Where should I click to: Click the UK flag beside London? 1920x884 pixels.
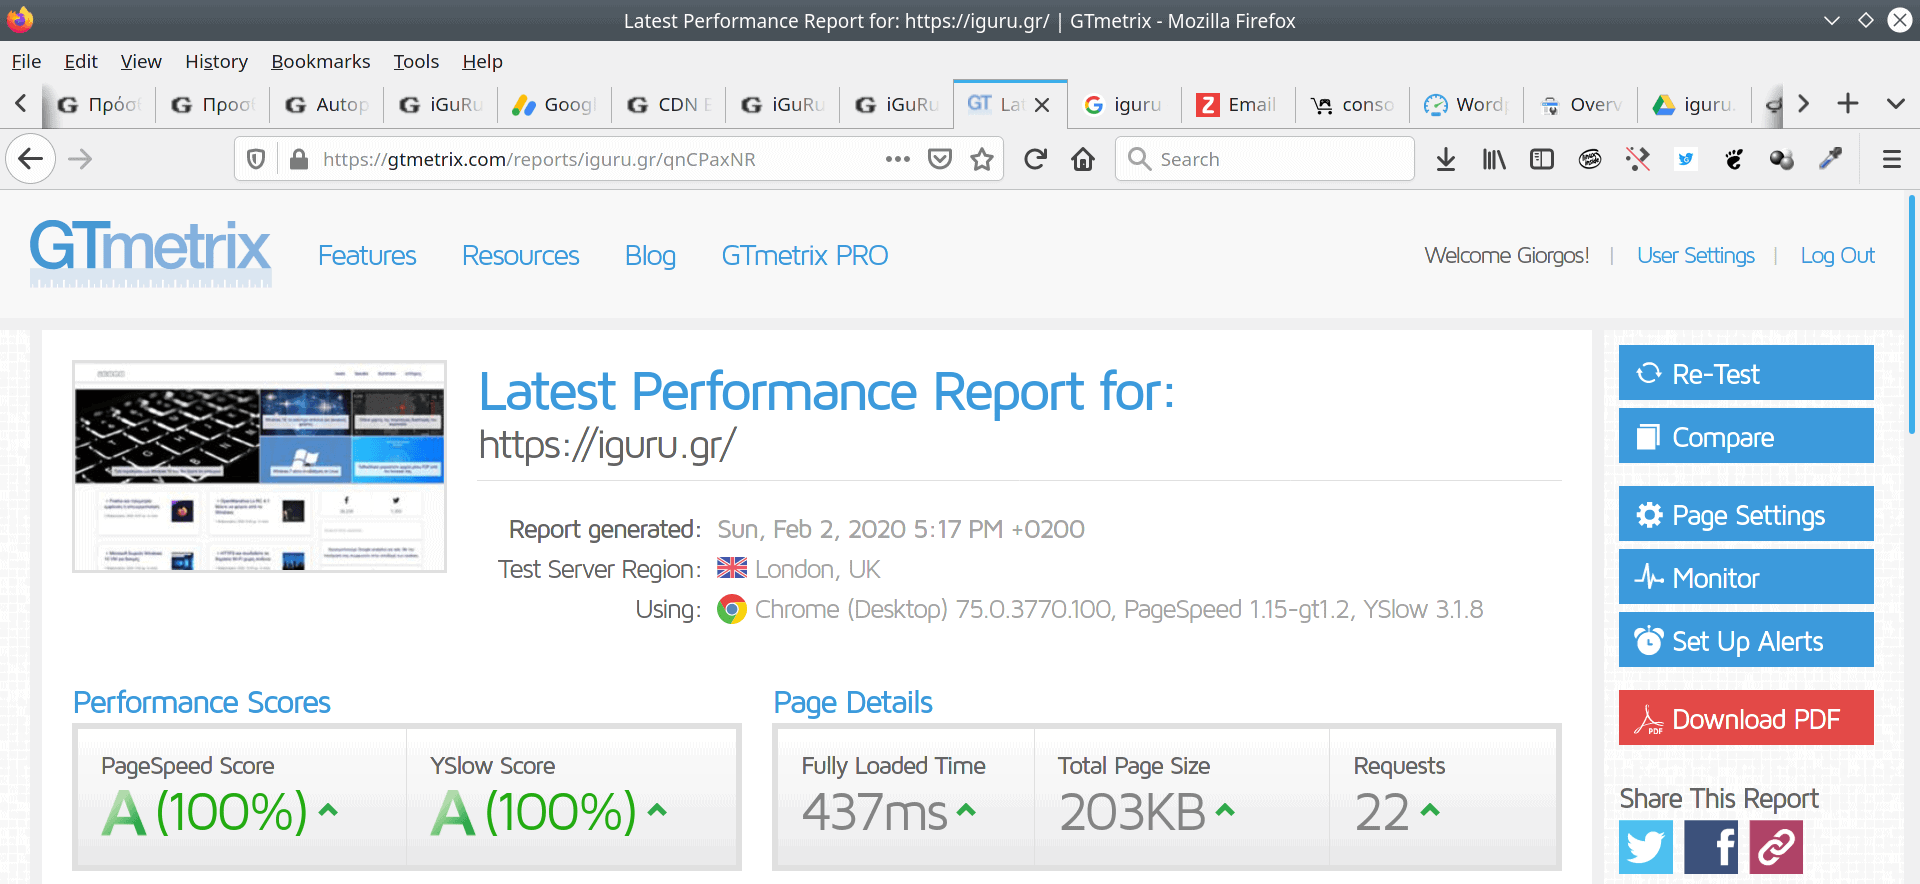point(732,568)
